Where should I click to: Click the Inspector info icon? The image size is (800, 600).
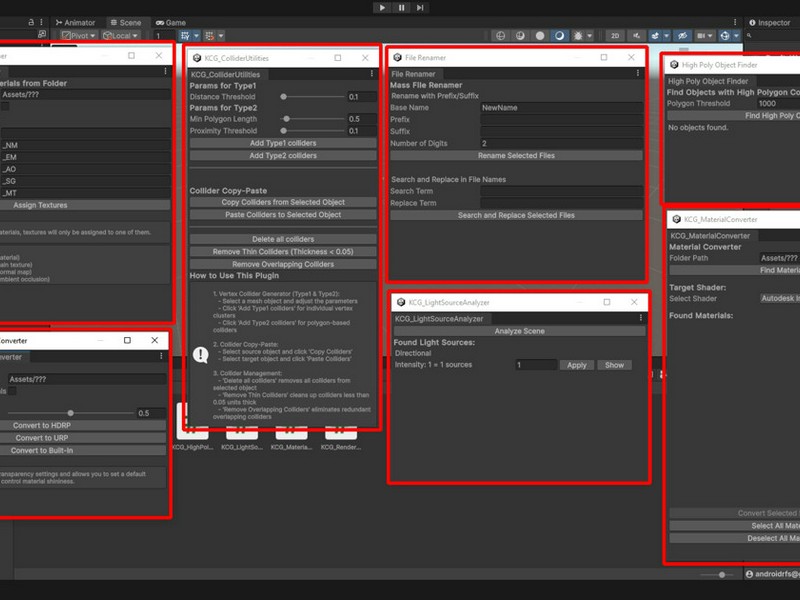(x=752, y=22)
